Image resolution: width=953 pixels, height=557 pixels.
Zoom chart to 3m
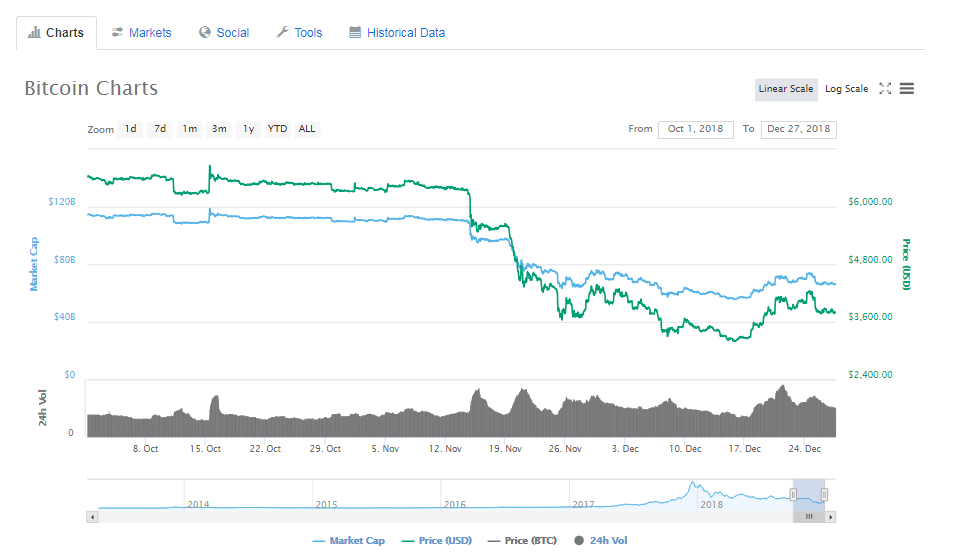coord(219,129)
